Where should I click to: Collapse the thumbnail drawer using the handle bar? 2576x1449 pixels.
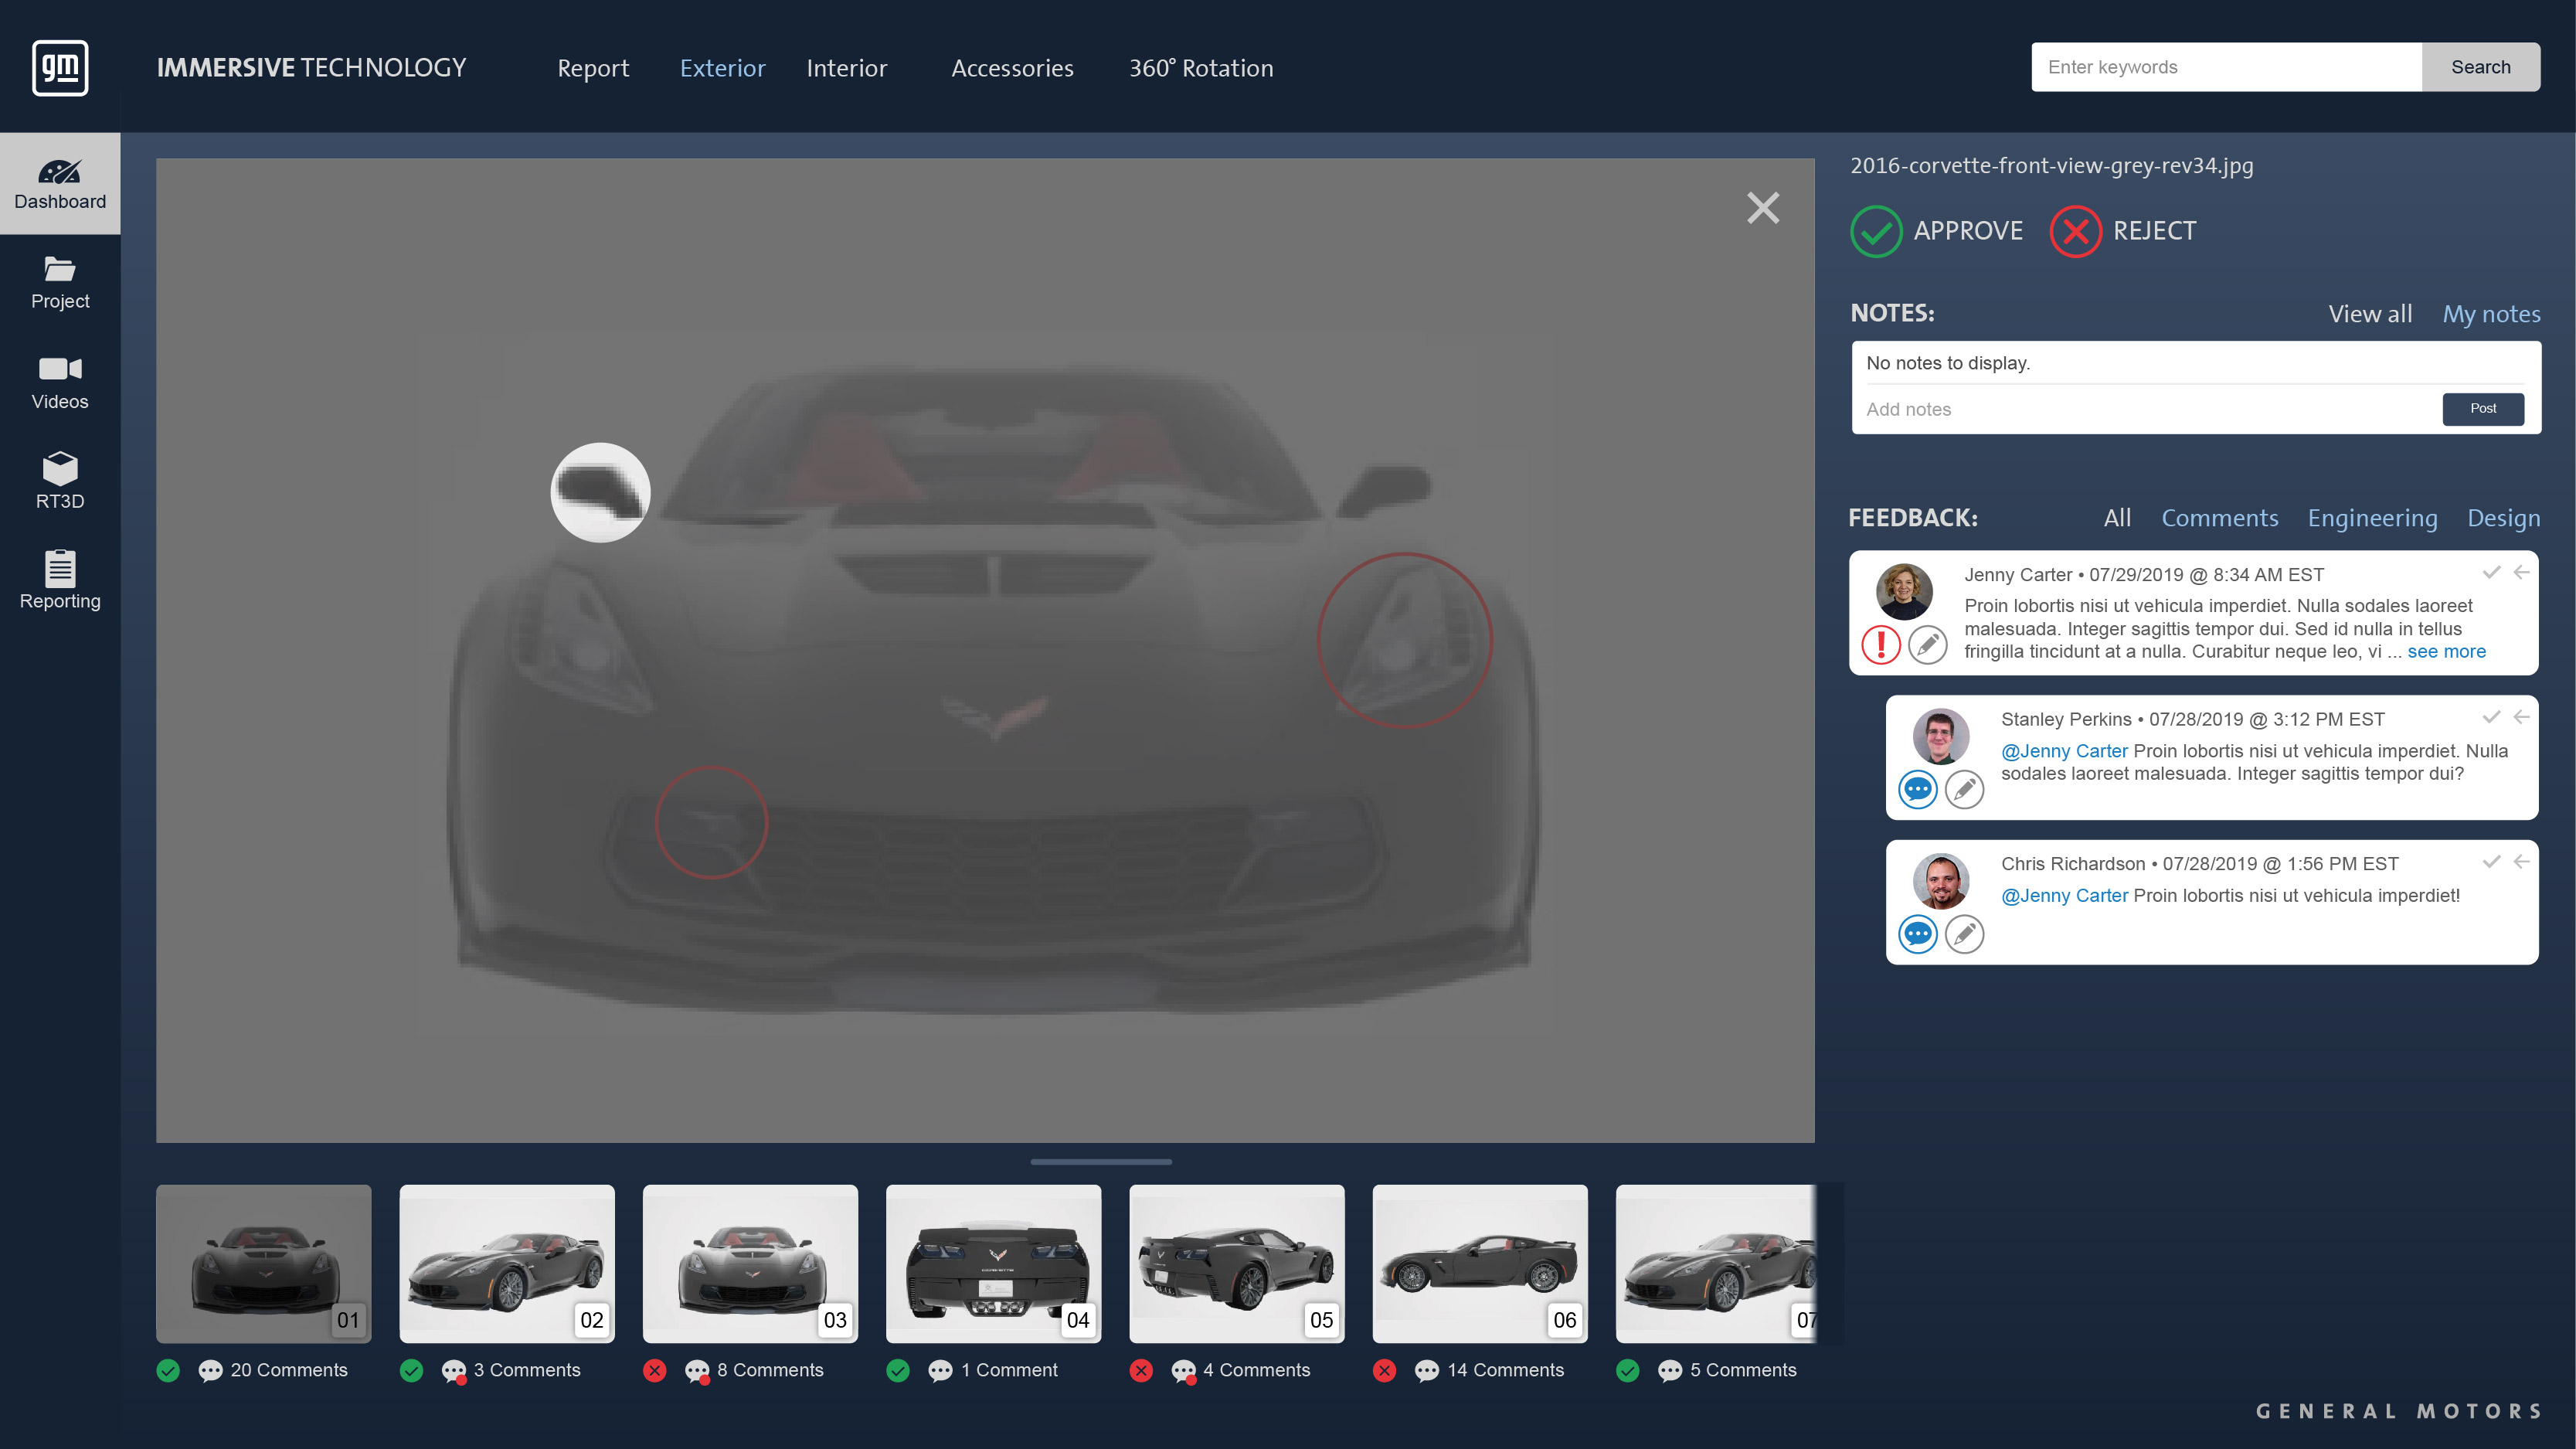[x=1100, y=1162]
